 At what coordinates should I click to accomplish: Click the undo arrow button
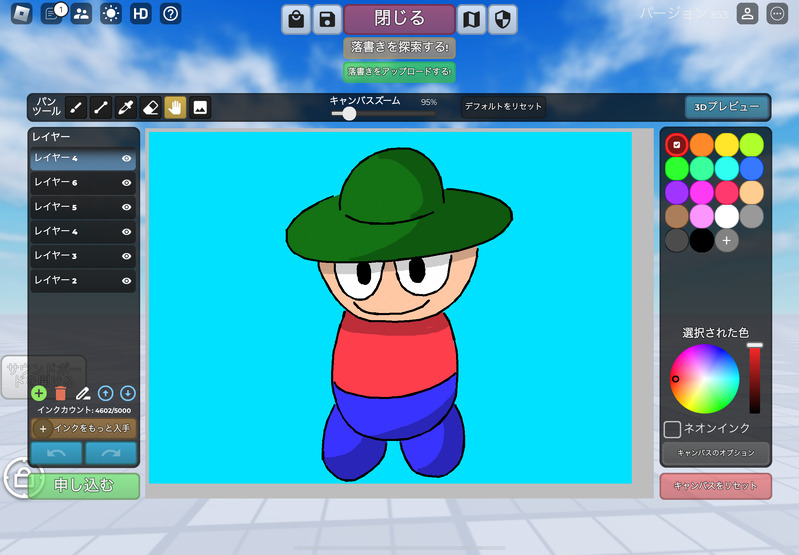pos(57,453)
